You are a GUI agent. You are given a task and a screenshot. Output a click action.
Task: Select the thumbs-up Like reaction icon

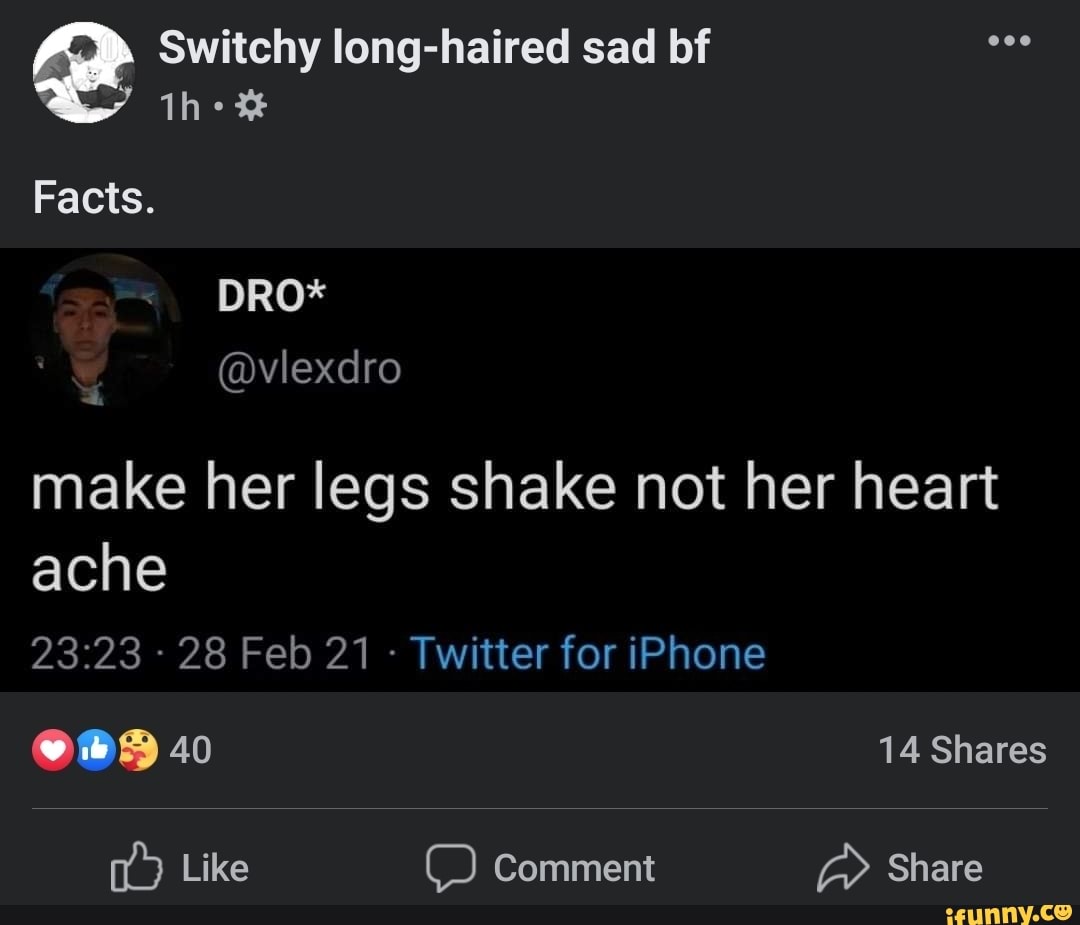coord(94,748)
